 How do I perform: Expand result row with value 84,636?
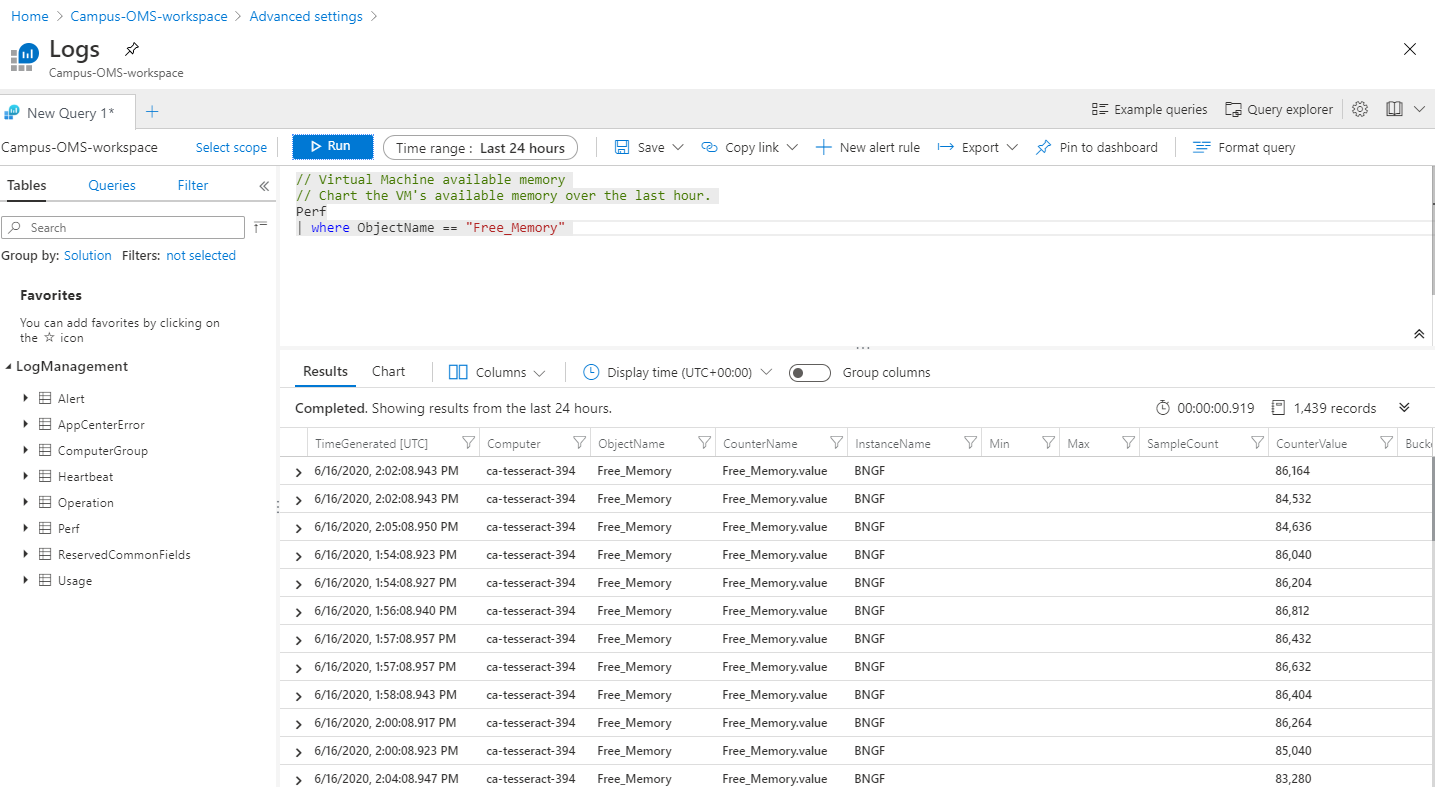click(x=298, y=527)
